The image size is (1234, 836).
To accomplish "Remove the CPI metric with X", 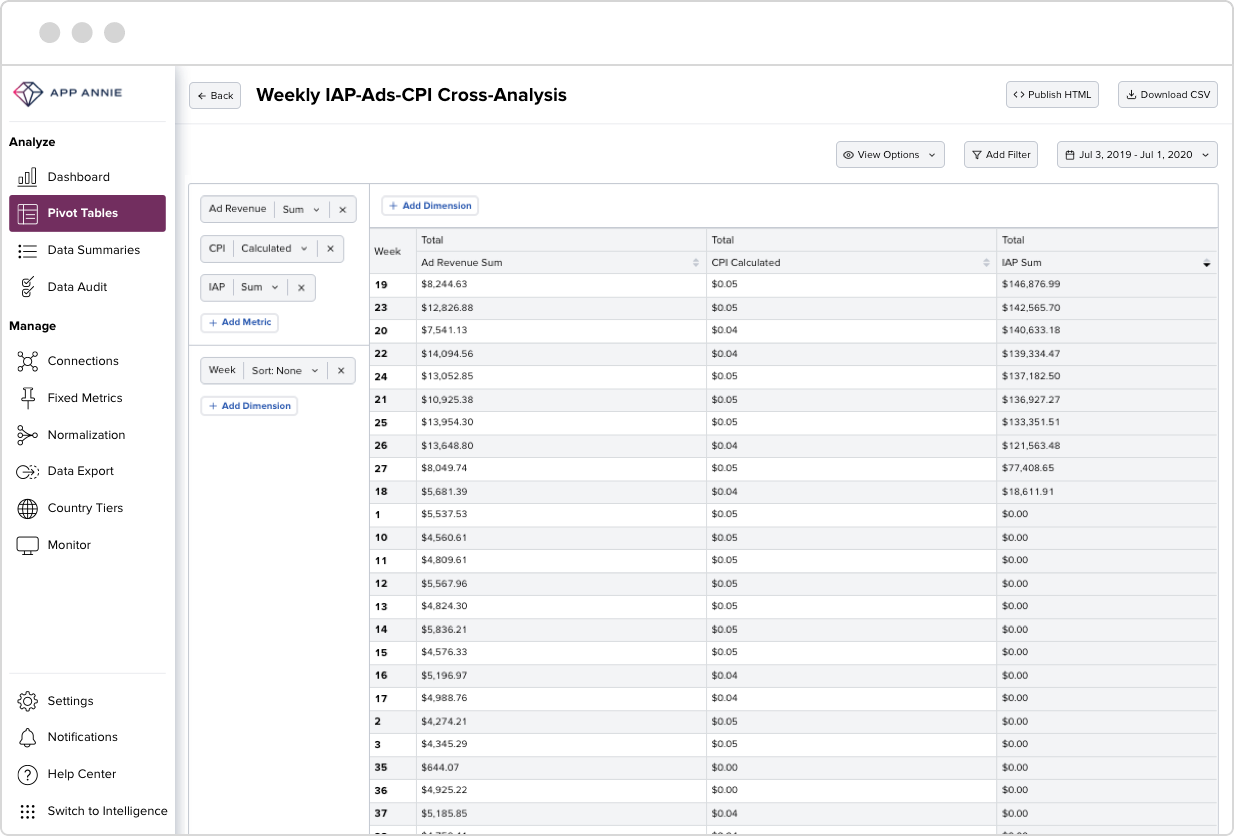I will click(x=330, y=249).
